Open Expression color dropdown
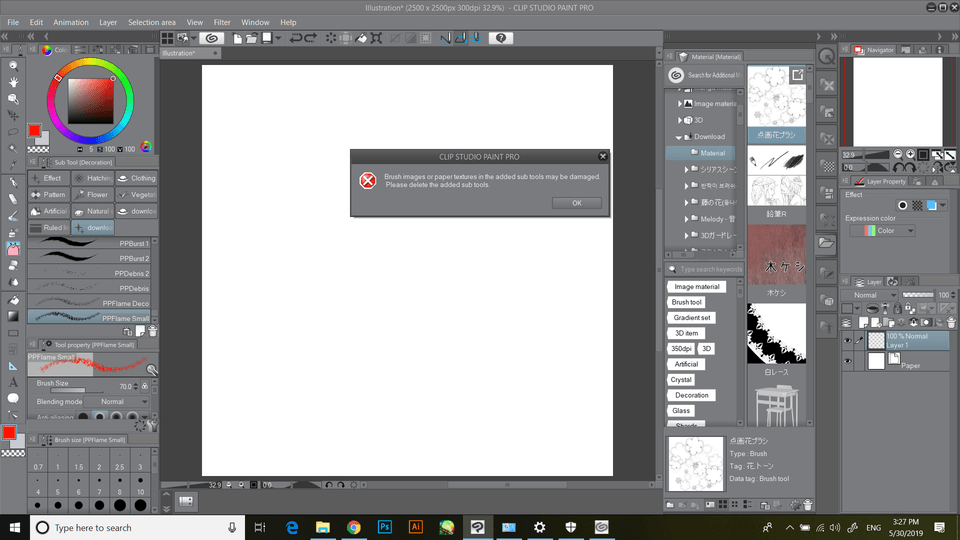960x540 pixels. pos(882,231)
